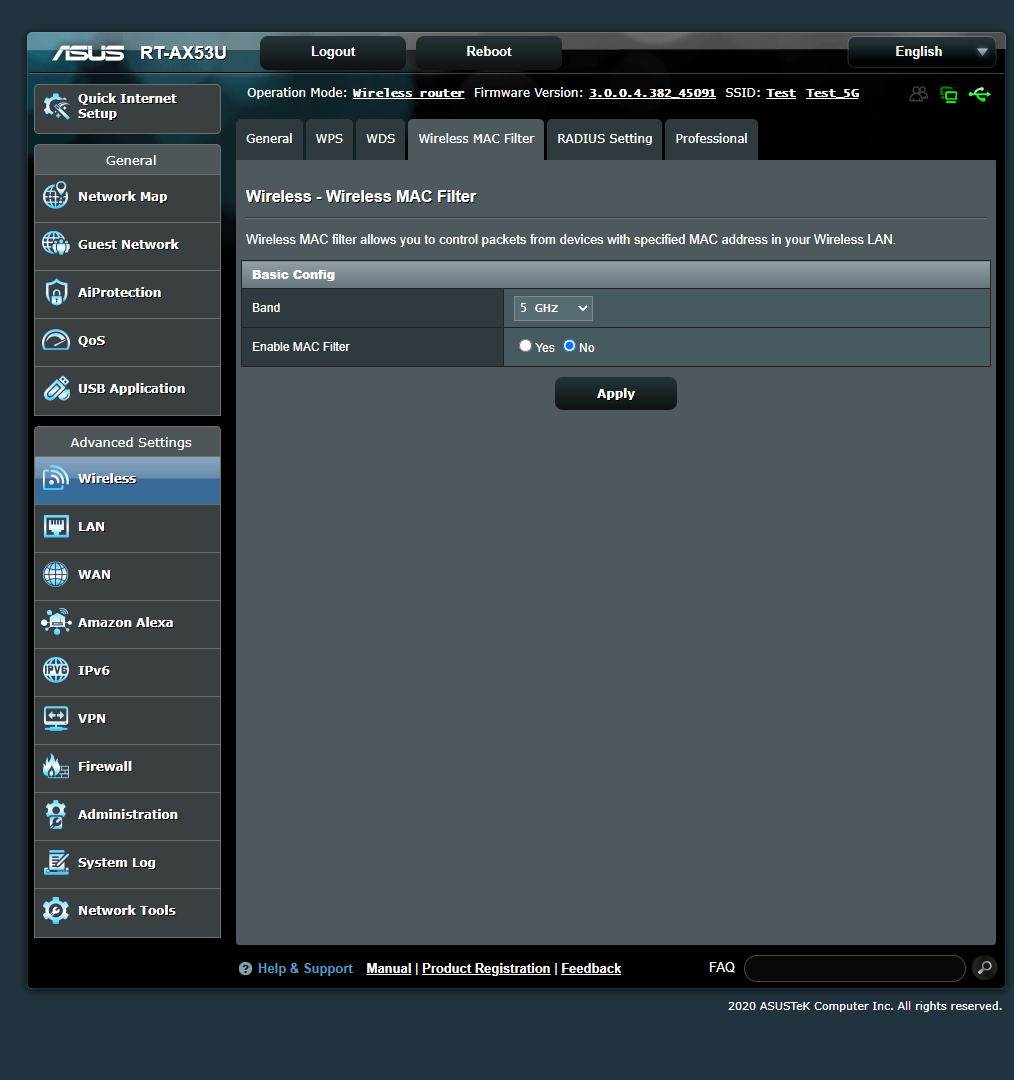Open USB Application menu label
This screenshot has width=1014, height=1080.
click(x=132, y=388)
